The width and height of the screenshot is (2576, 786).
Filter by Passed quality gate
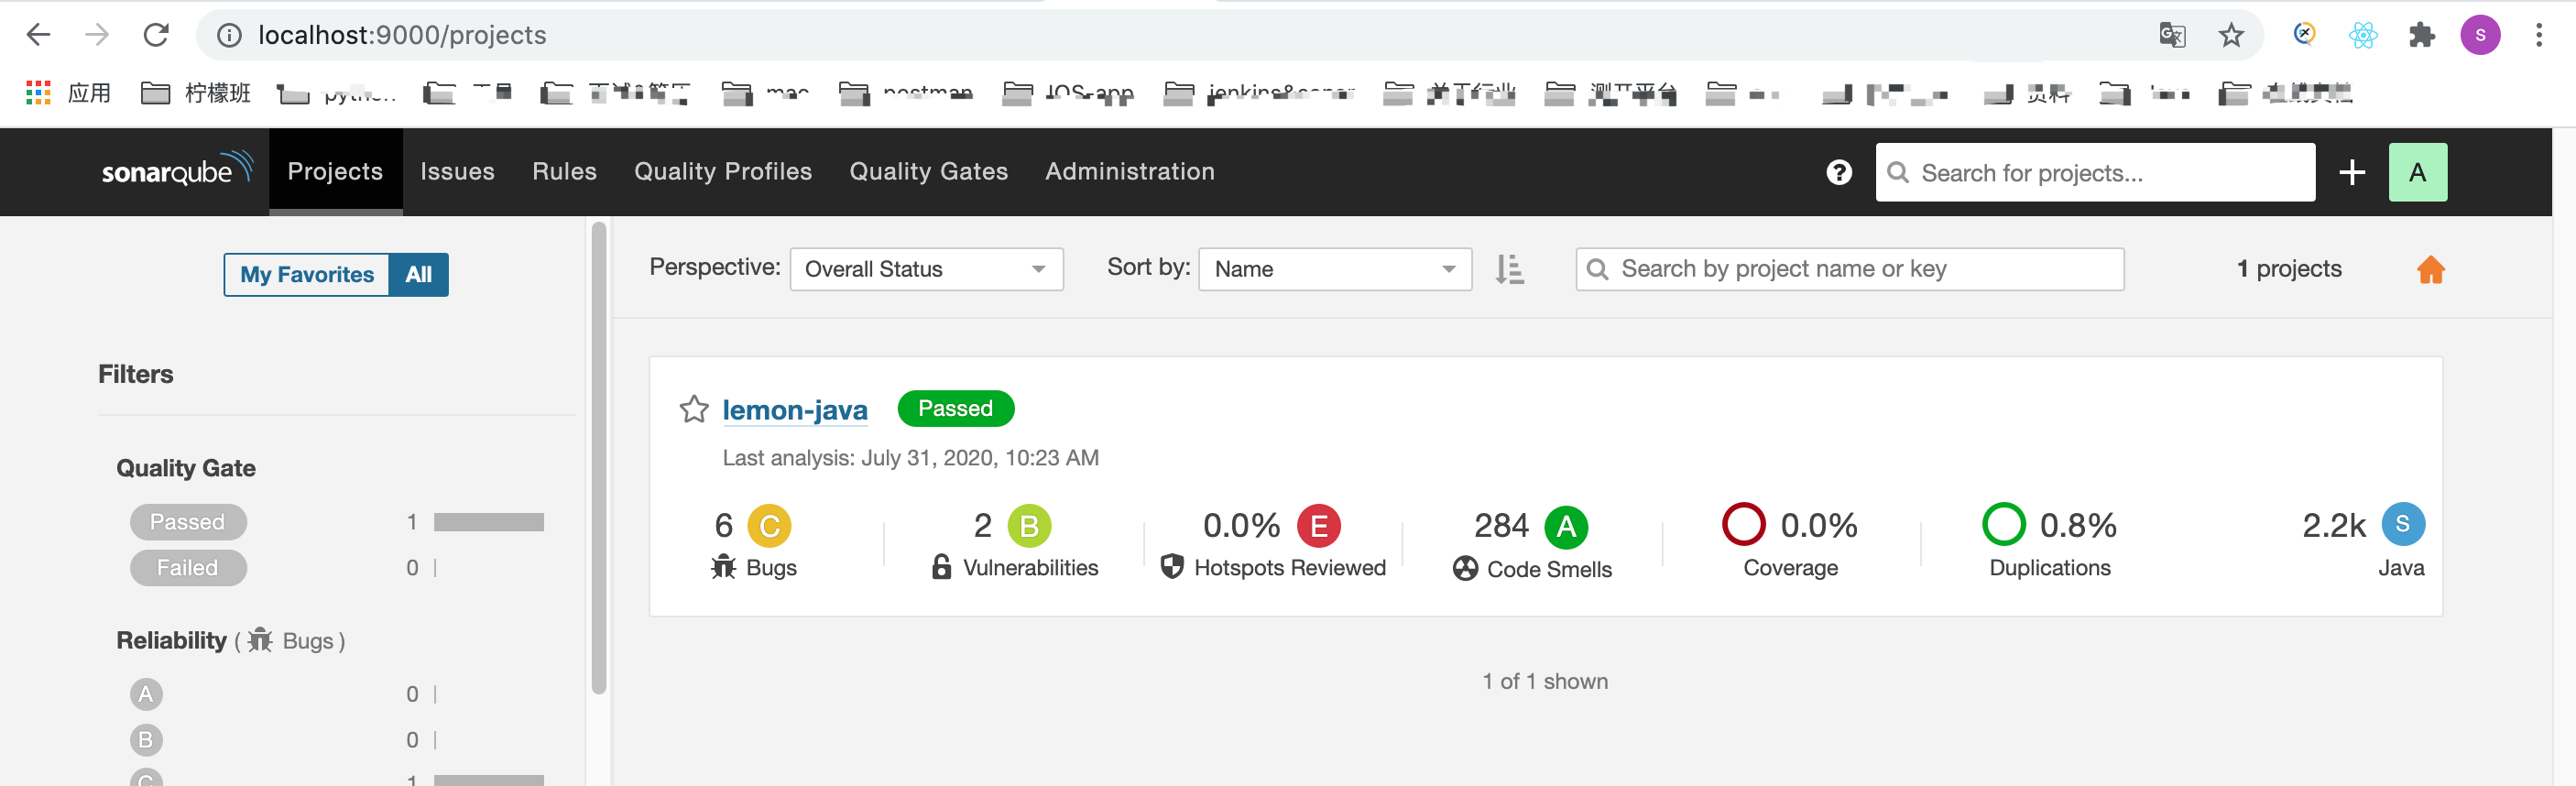187,522
